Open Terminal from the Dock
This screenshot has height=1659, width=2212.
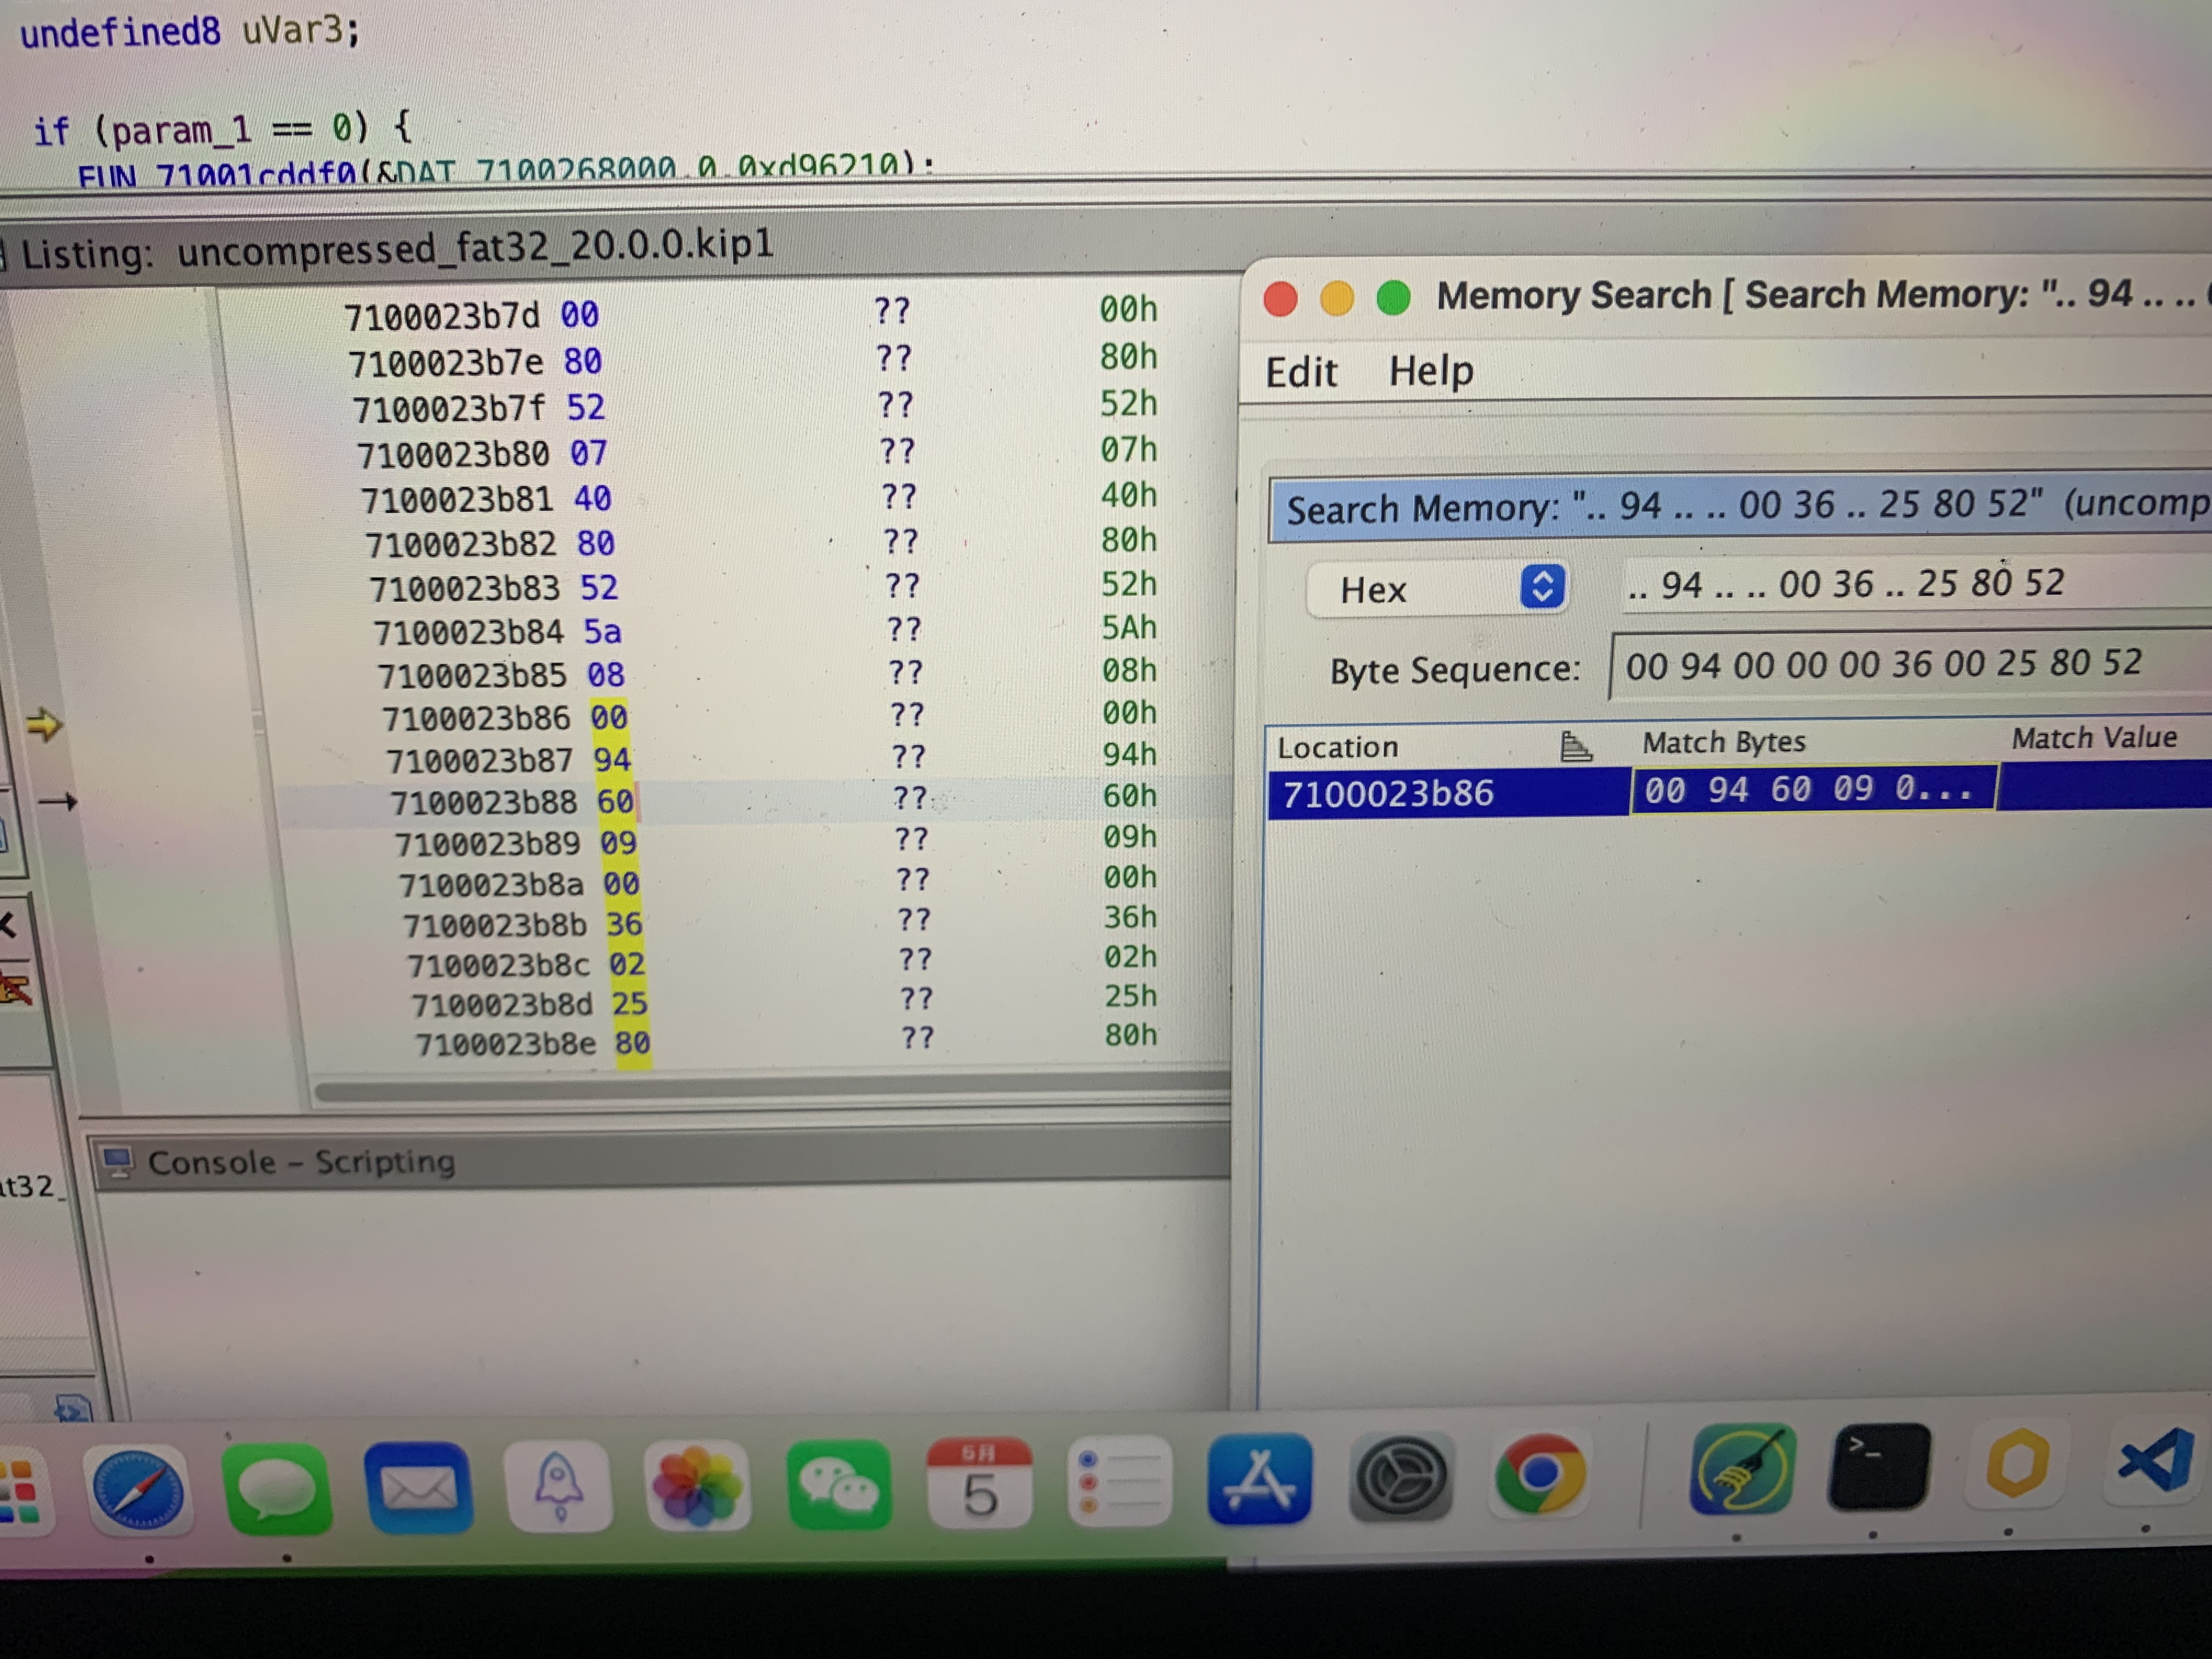click(1879, 1466)
